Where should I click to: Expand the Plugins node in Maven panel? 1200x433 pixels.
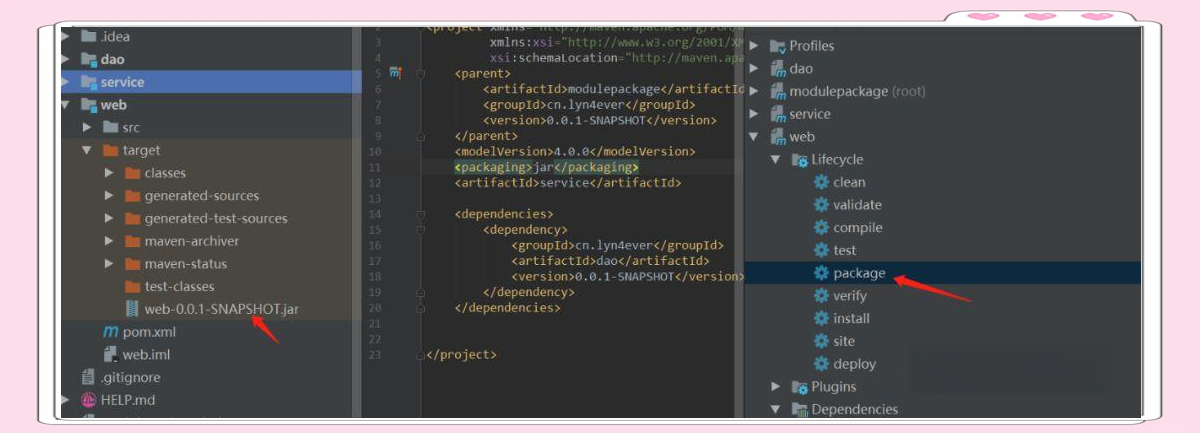click(776, 387)
